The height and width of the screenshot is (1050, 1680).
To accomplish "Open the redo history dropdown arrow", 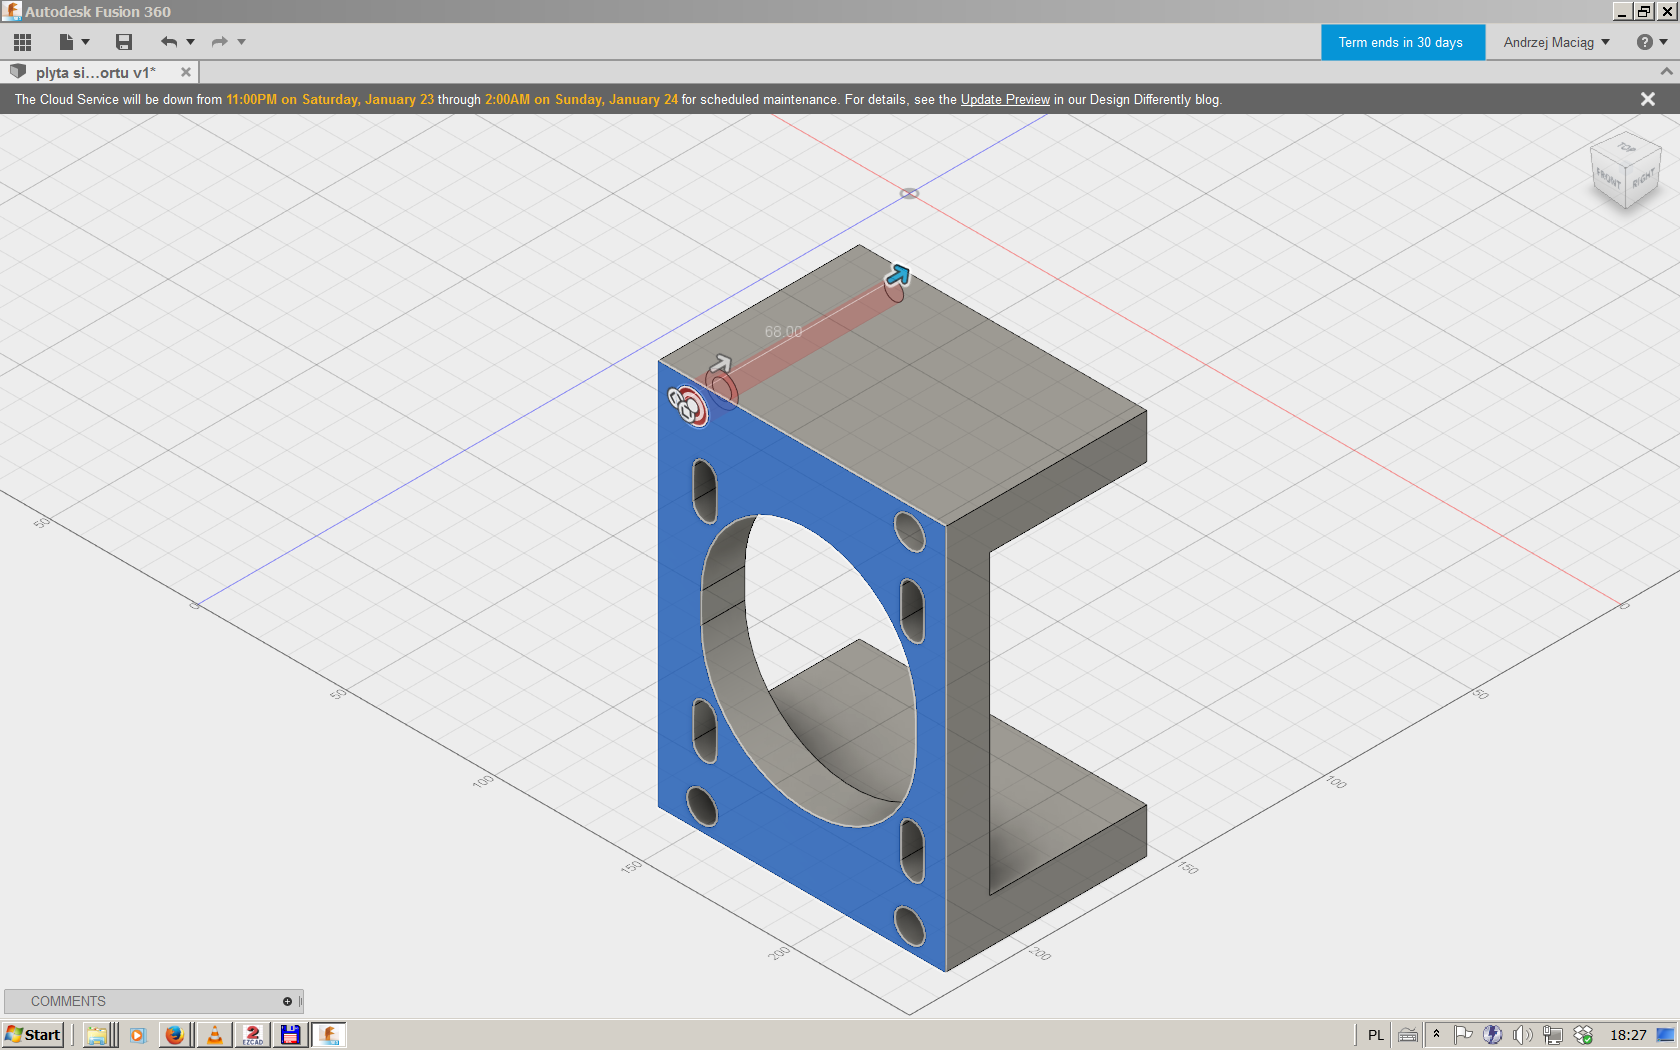I will point(241,42).
